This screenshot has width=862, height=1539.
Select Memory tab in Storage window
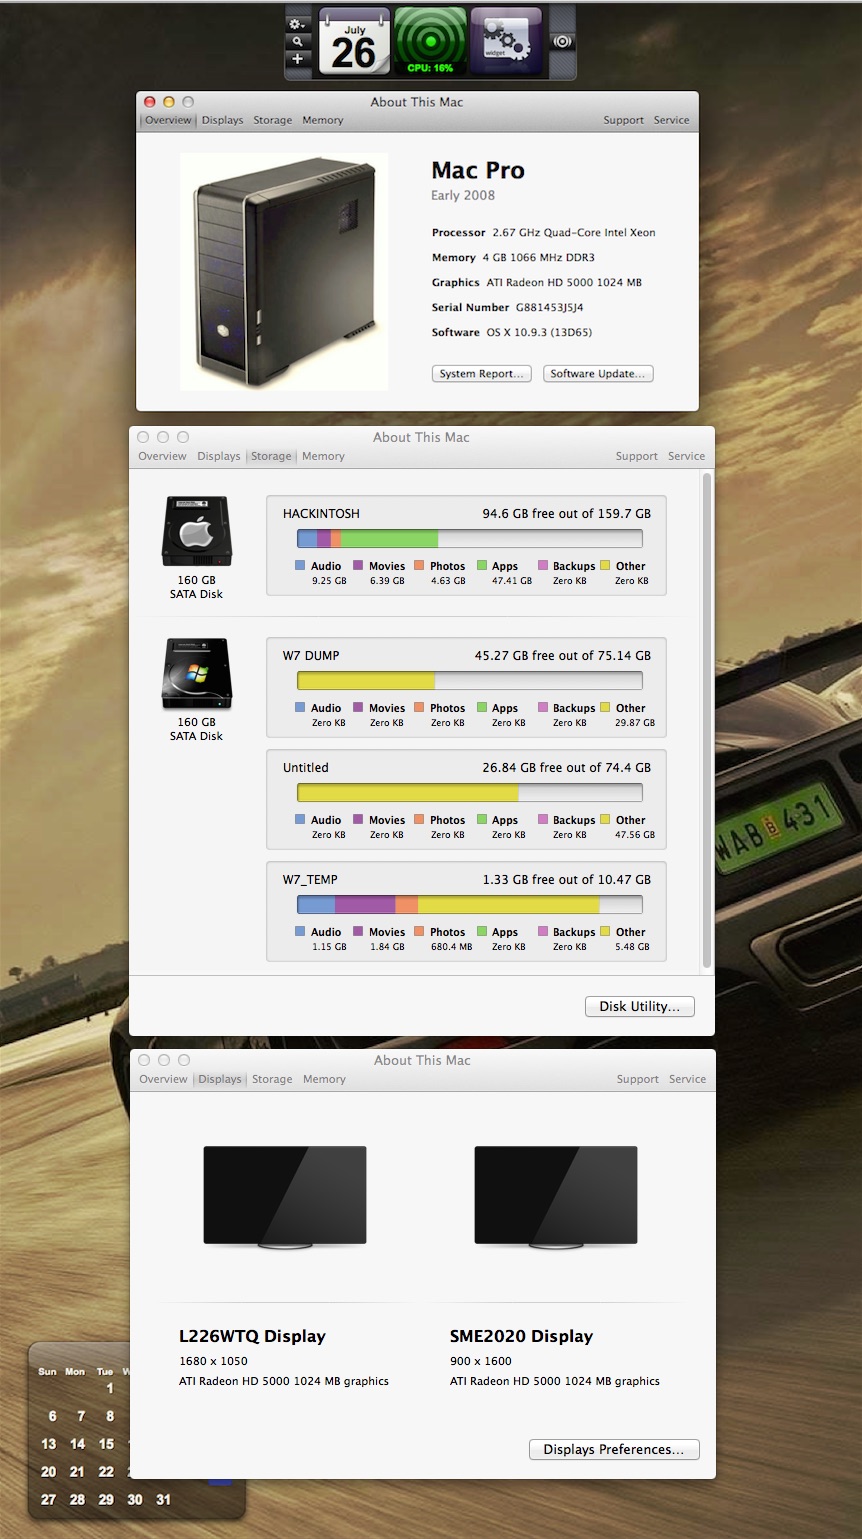pyautogui.click(x=323, y=456)
